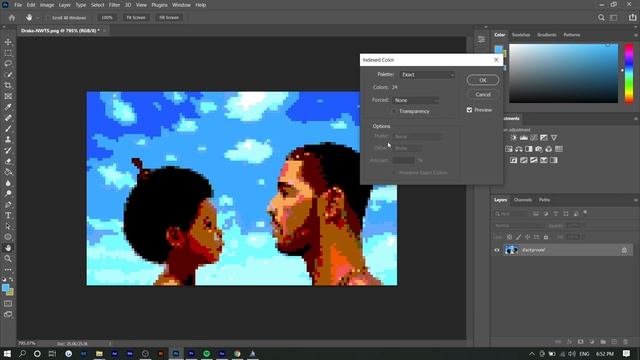The width and height of the screenshot is (640, 360).
Task: Uncheck the Preview checkbox
Action: click(469, 110)
